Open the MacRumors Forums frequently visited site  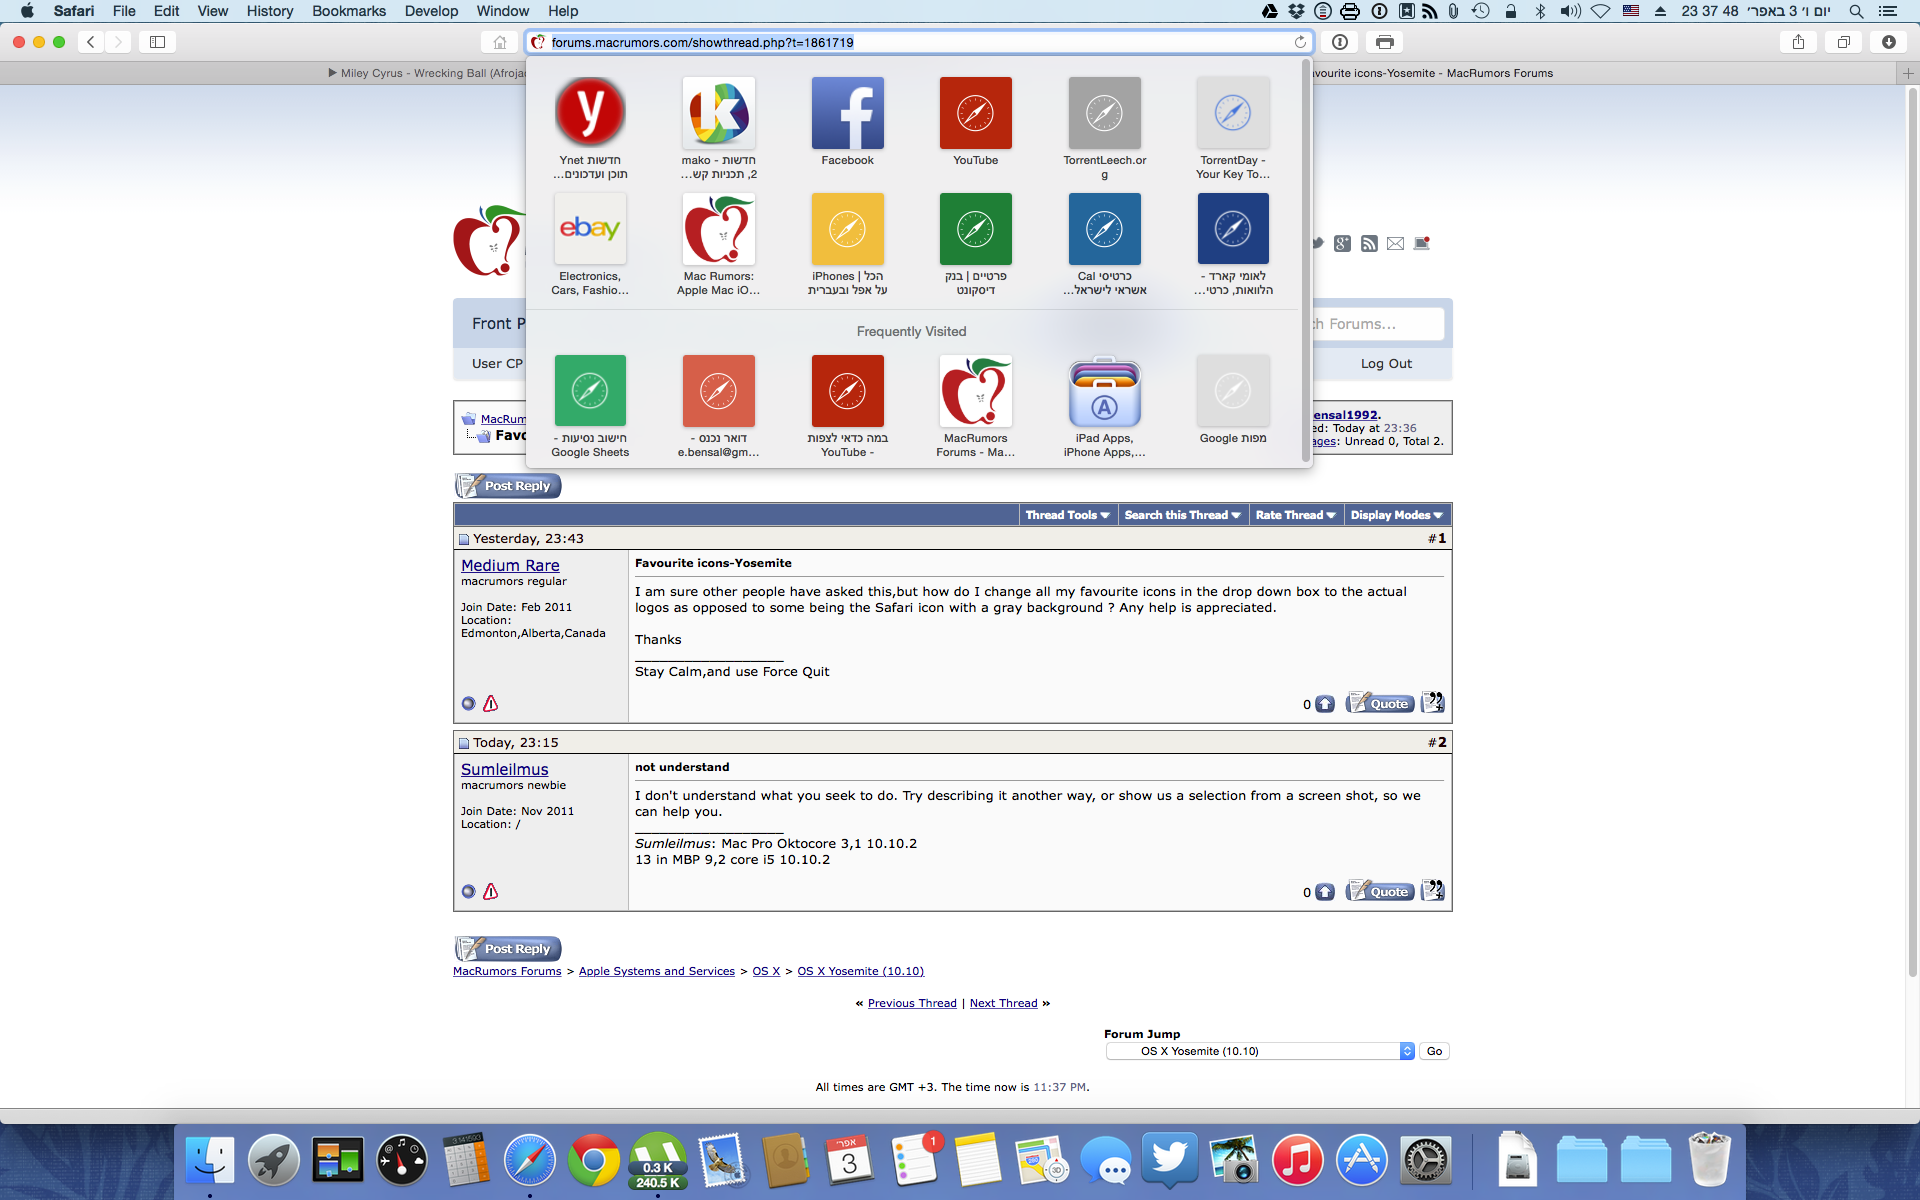click(975, 391)
